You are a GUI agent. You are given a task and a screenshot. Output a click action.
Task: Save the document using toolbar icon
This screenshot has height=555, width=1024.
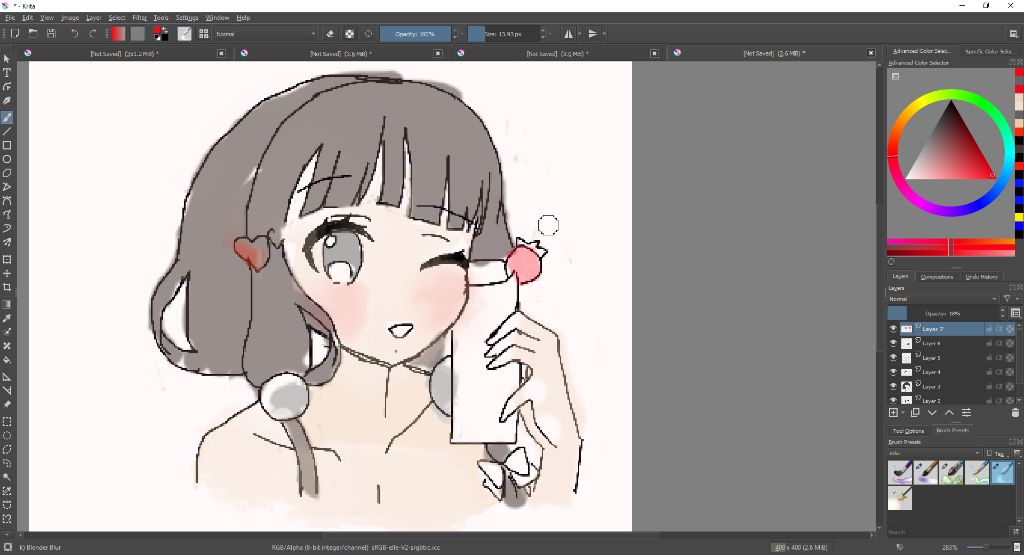(52, 33)
